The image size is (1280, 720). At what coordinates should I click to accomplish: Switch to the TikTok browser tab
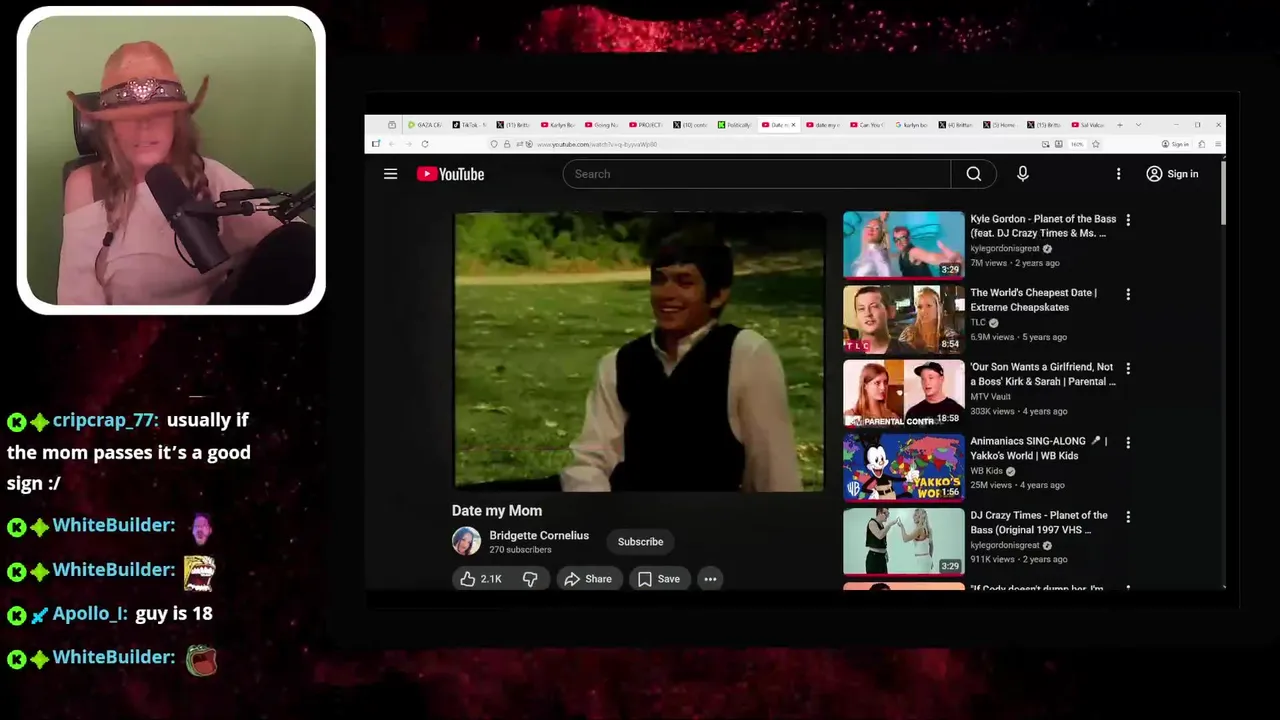click(x=468, y=125)
